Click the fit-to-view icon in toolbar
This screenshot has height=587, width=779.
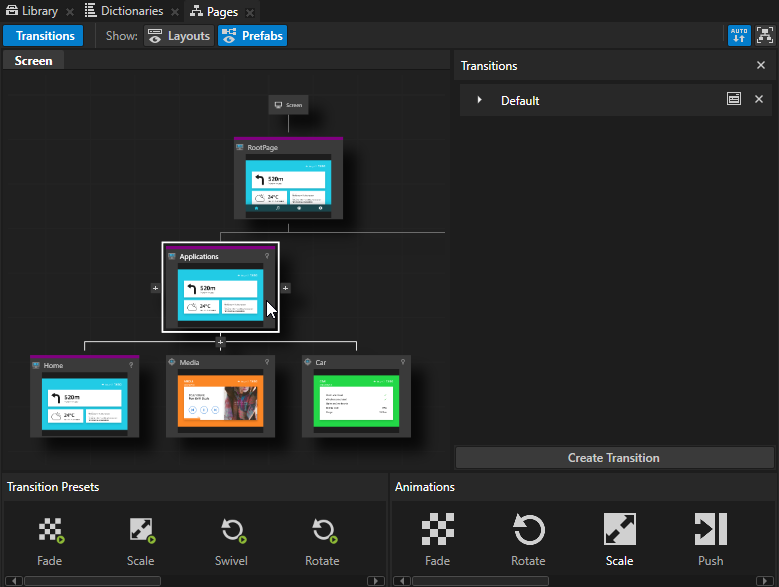tap(765, 36)
